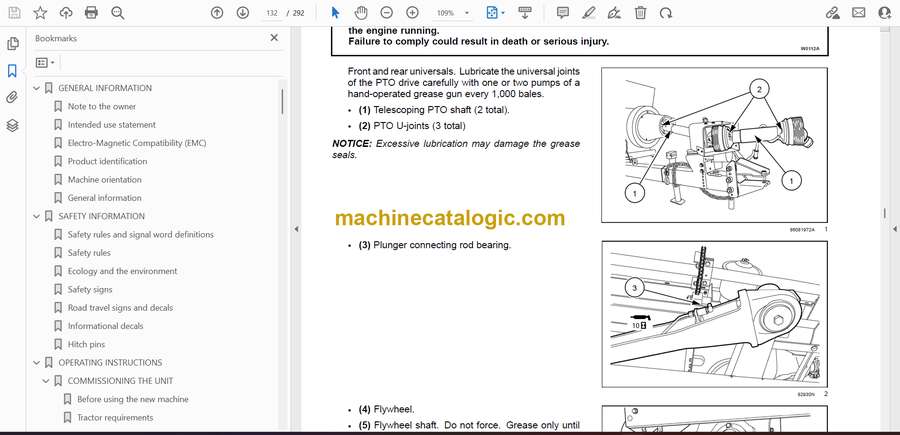Collapse the SAFETY INFORMATION bookmark section
The image size is (900, 435).
pos(37,216)
